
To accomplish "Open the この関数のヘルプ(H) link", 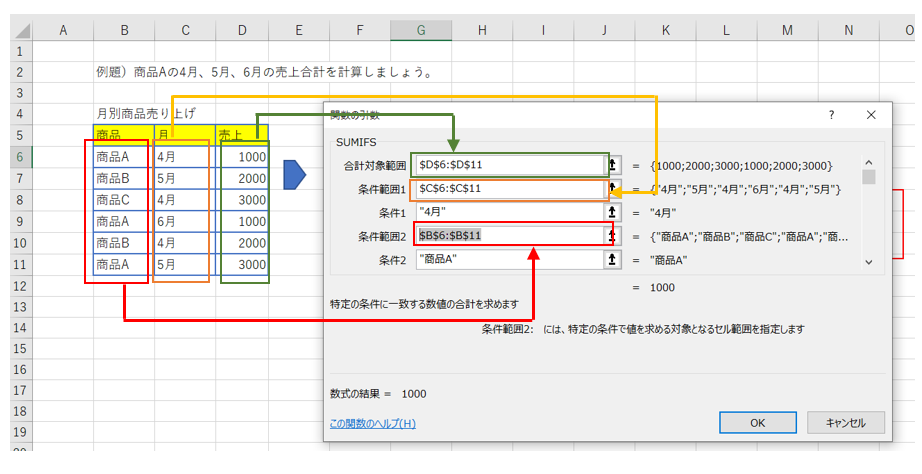I will (x=372, y=424).
